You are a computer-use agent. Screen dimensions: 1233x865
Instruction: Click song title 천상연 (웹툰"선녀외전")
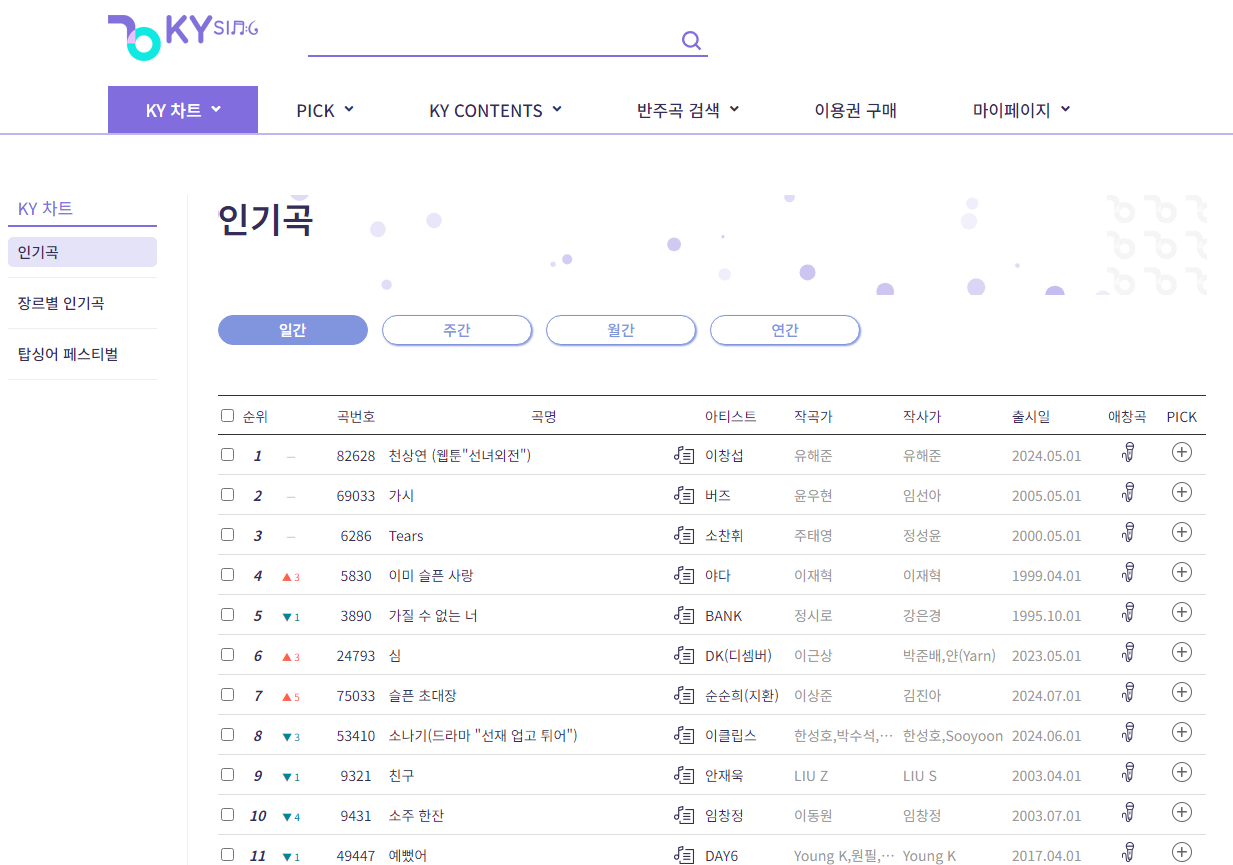click(x=460, y=456)
